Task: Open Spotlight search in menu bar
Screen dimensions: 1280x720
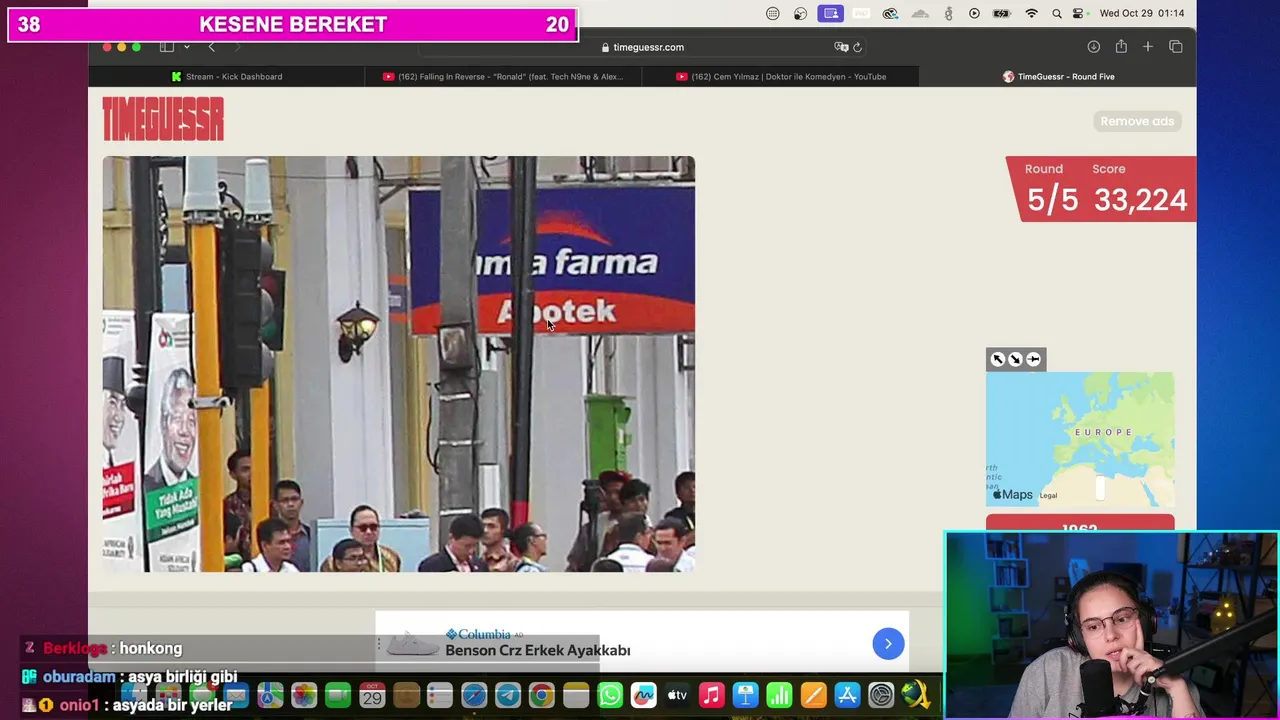Action: (1057, 13)
